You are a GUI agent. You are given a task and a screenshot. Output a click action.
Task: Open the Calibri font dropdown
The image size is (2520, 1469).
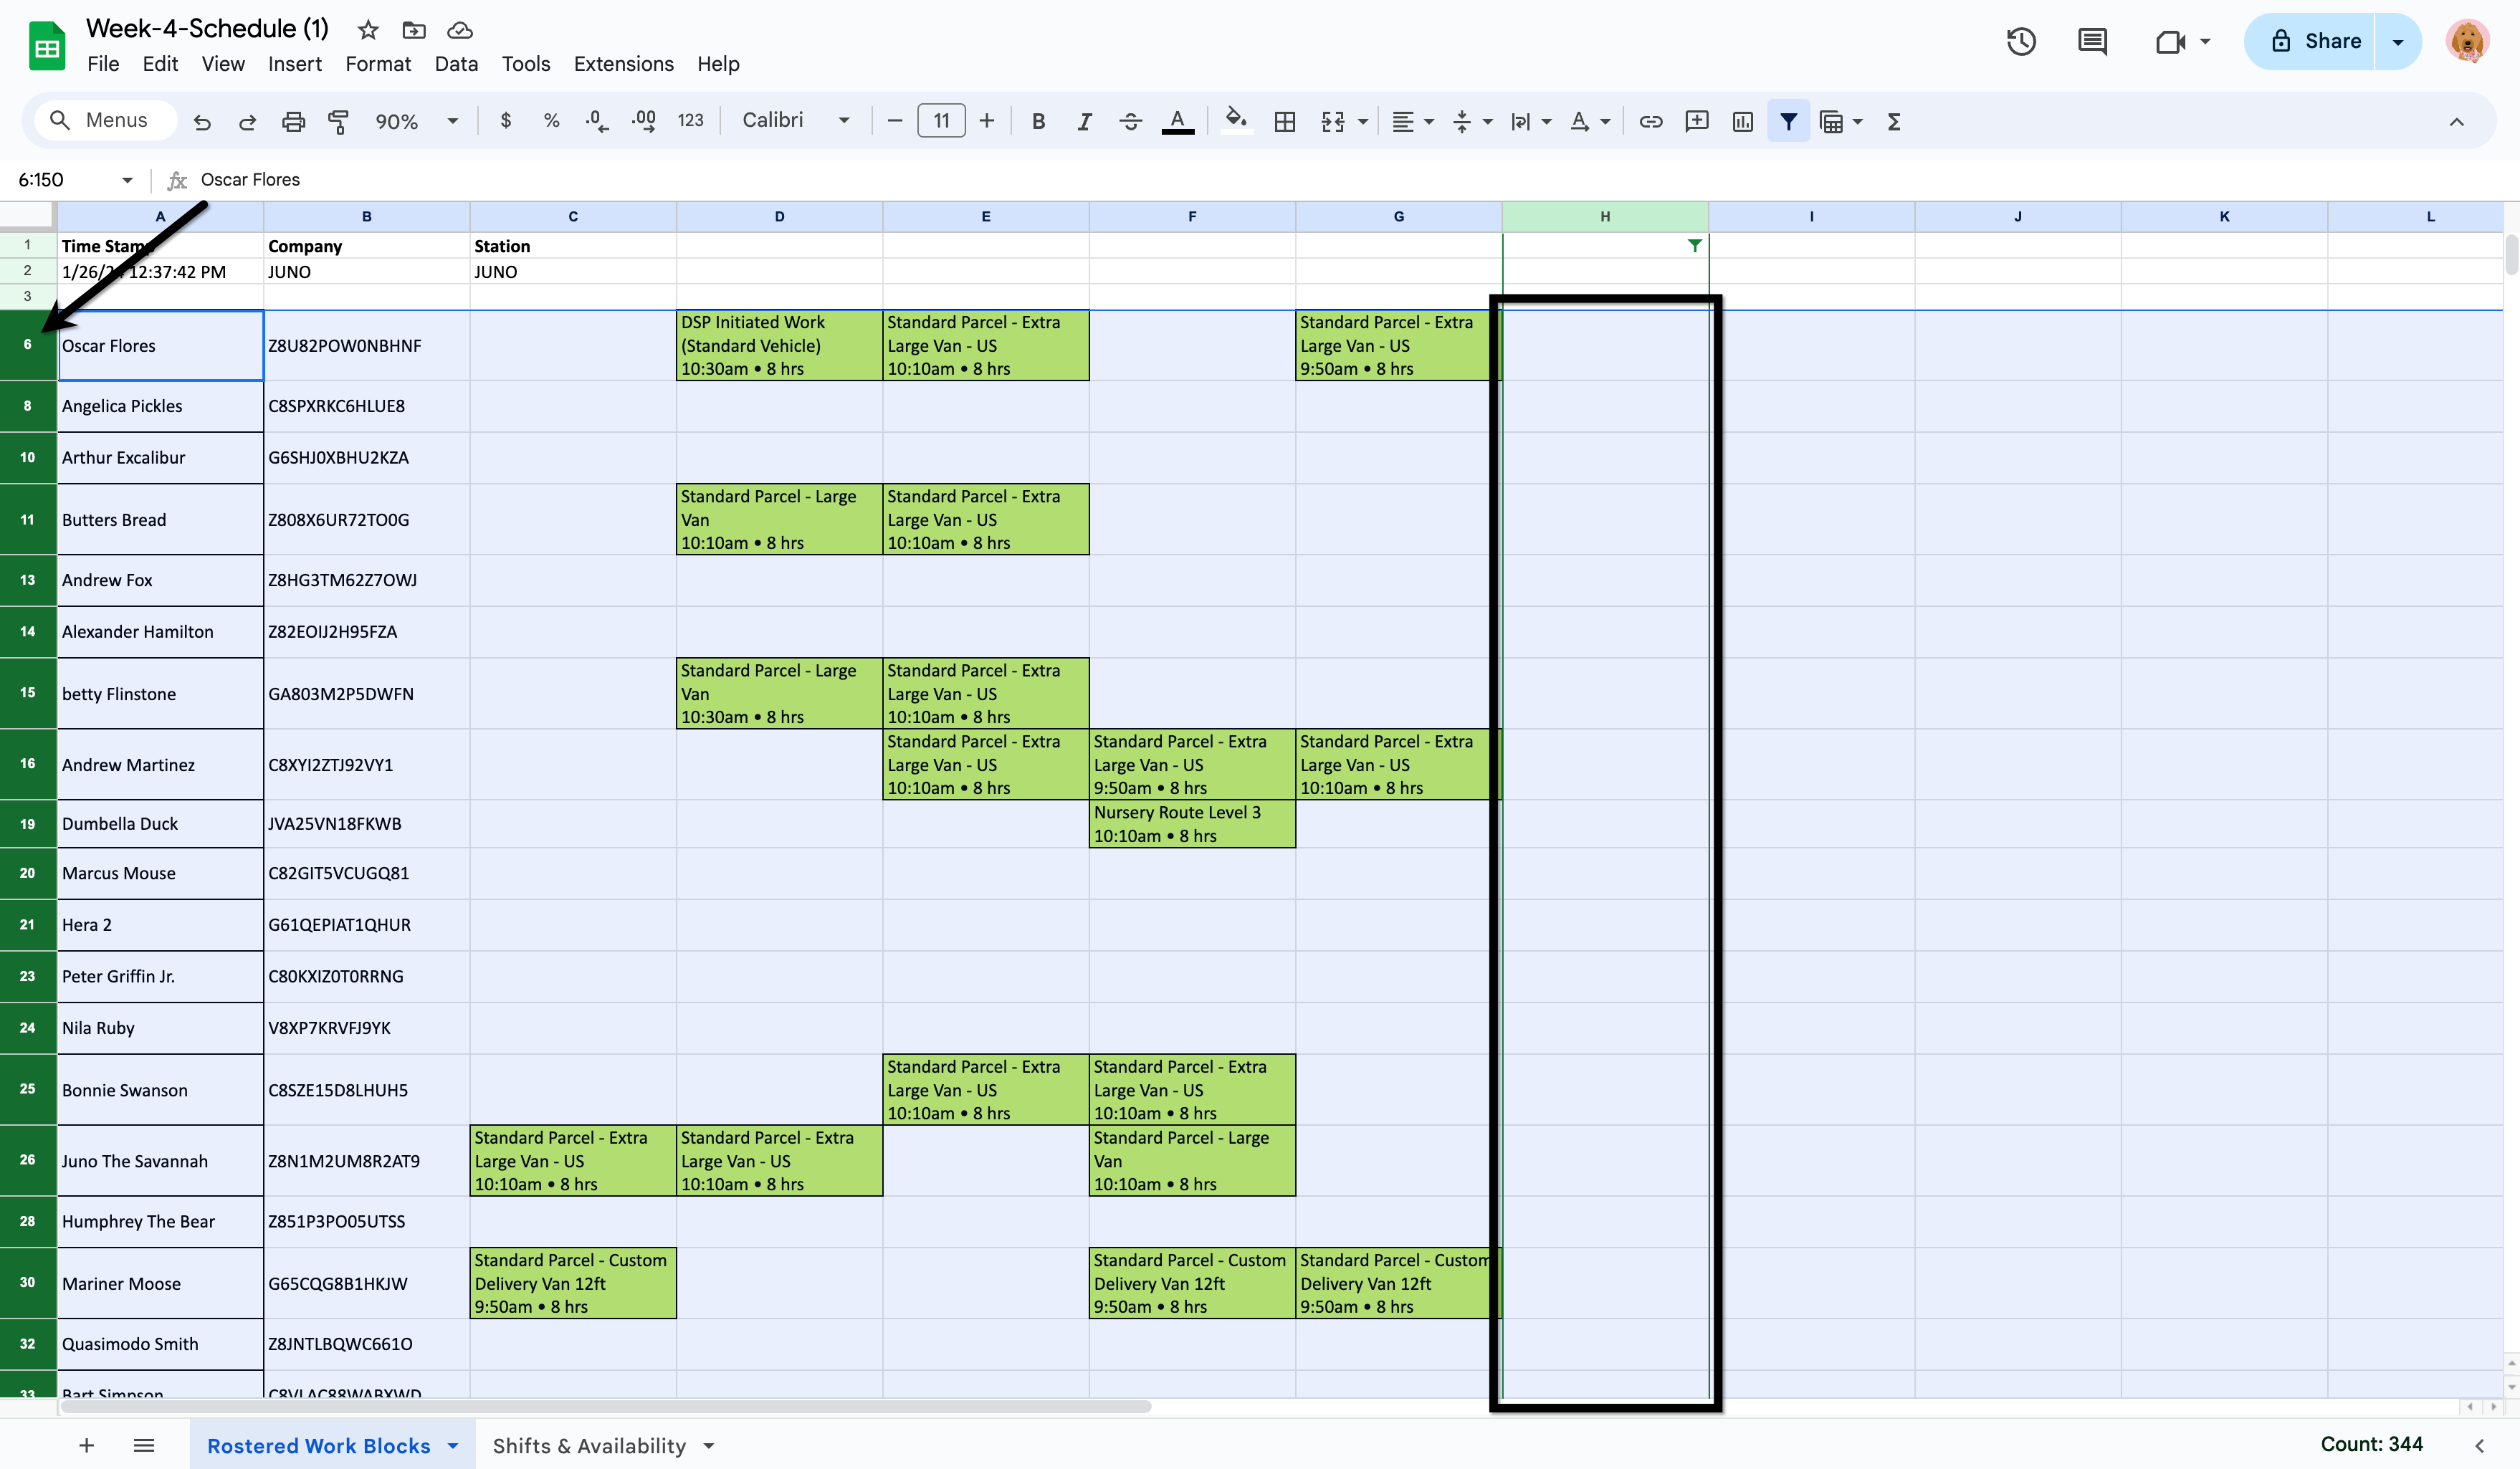(x=795, y=120)
